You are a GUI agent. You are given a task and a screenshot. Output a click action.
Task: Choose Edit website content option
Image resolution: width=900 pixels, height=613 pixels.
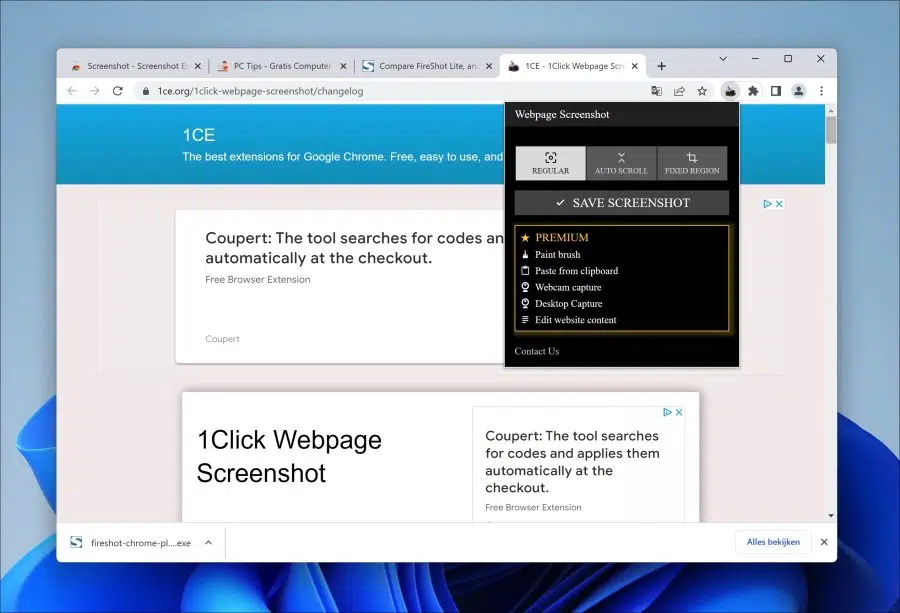[x=569, y=320]
